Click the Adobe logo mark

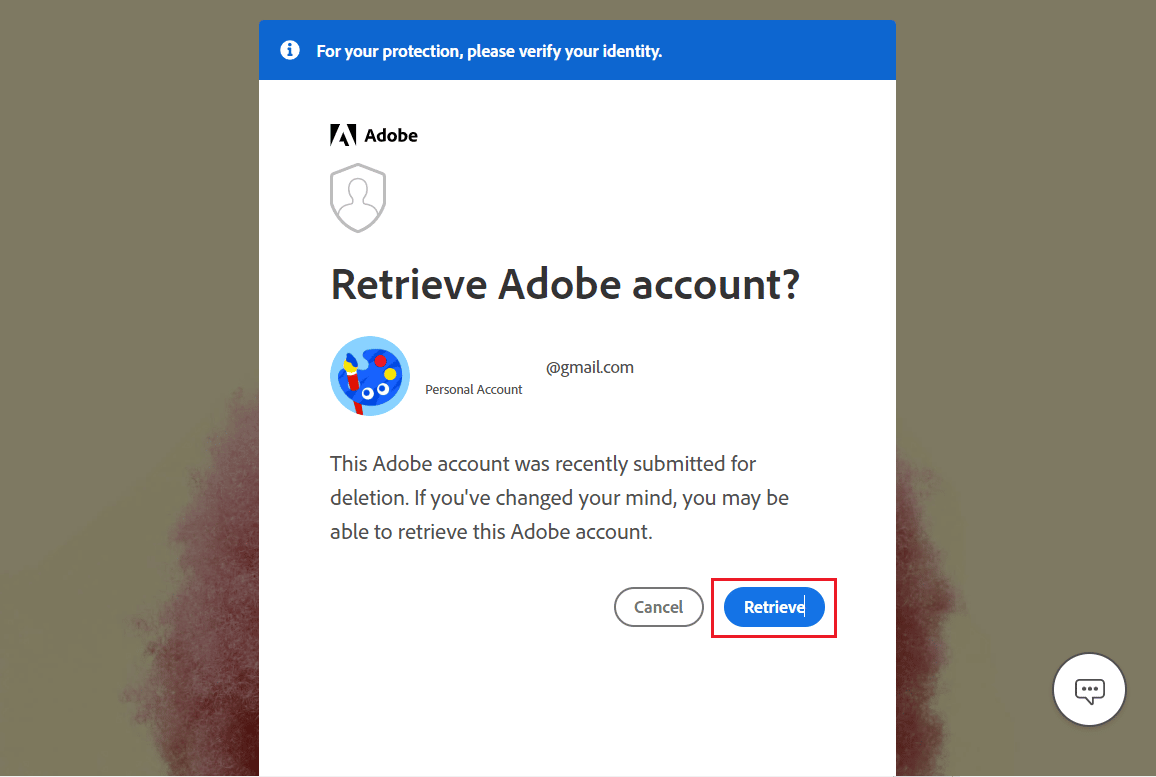coord(343,135)
